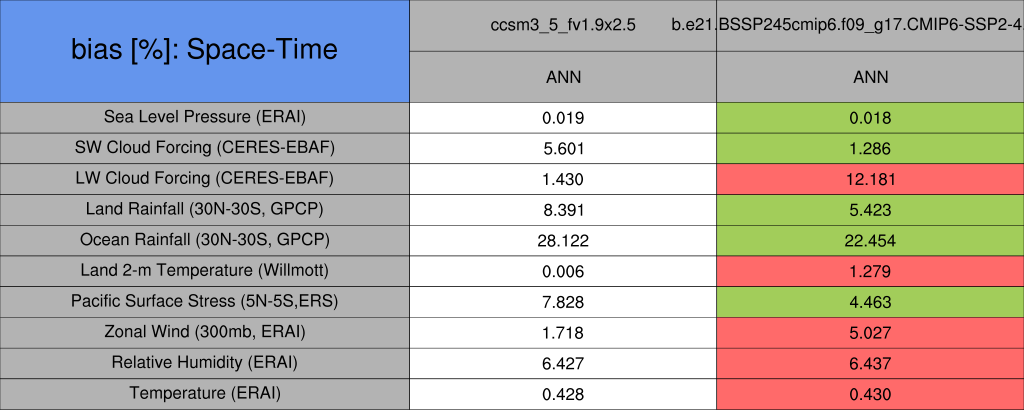This screenshot has height=410, width=1024.
Task: Click the Relative Humidity (ERAI) row label
Action: (204, 363)
